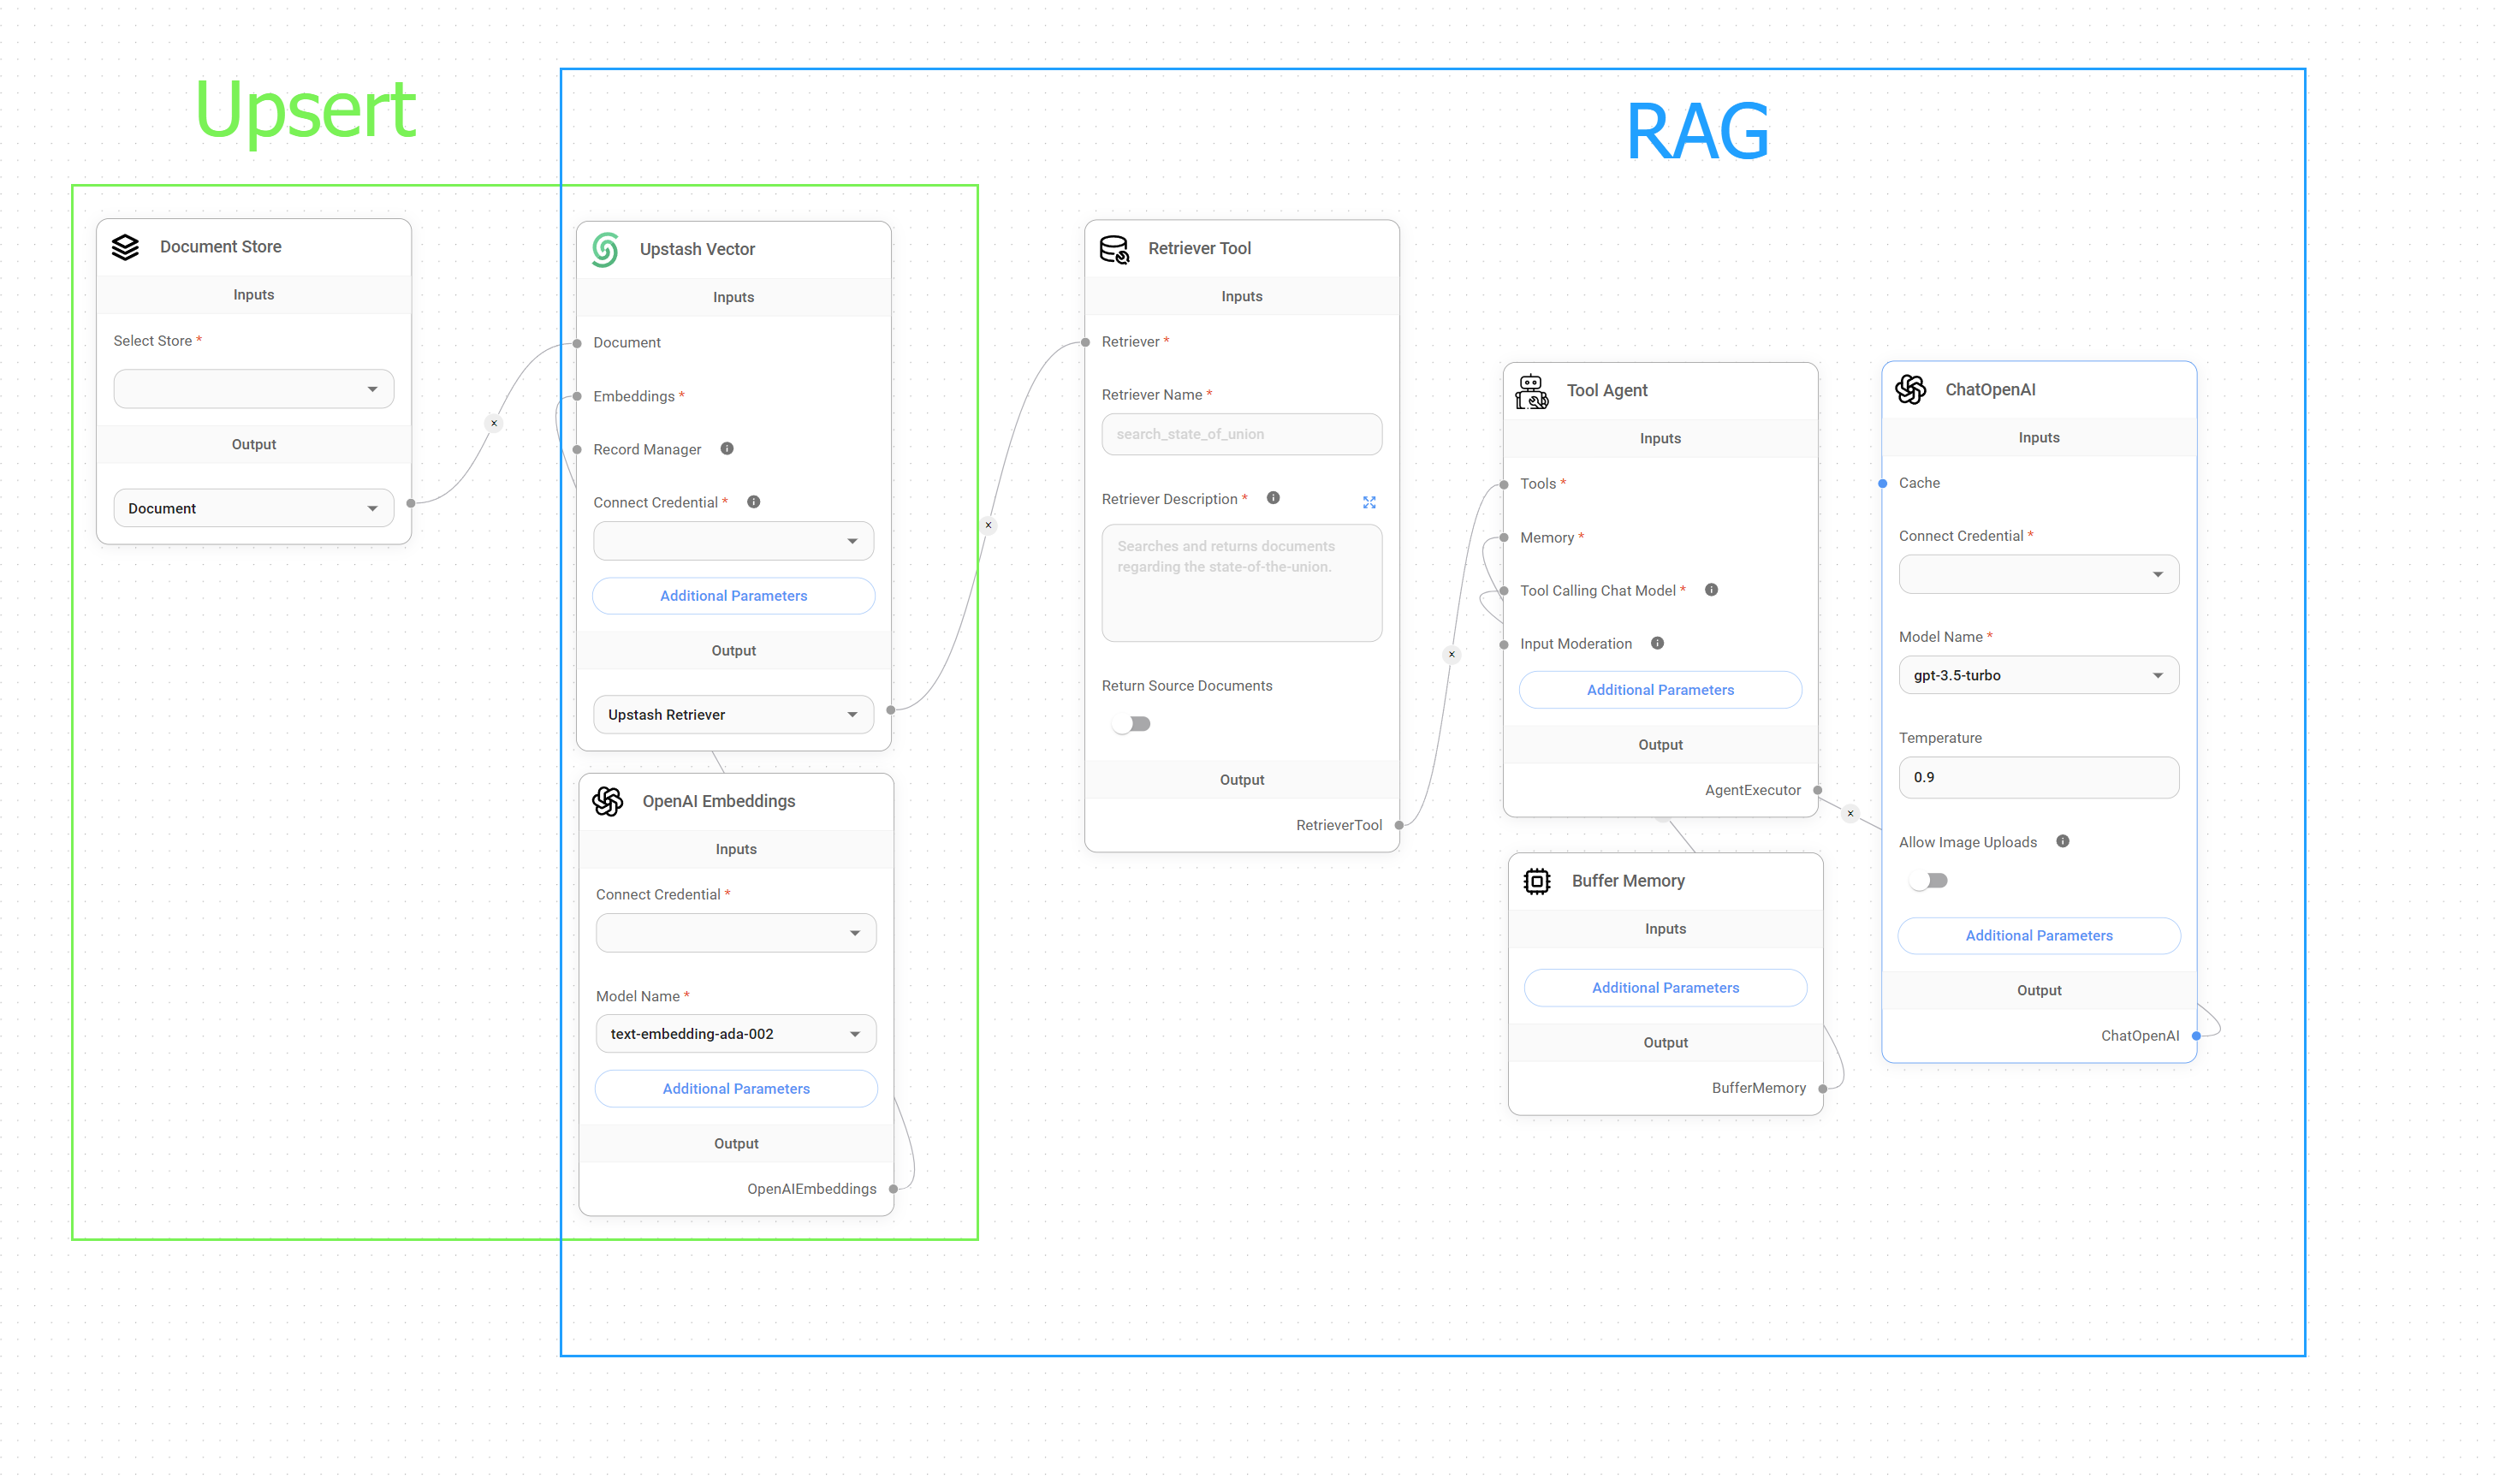Click the expand icon beside Retriever Description
Screen dimensions: 2500x1484
click(1369, 502)
